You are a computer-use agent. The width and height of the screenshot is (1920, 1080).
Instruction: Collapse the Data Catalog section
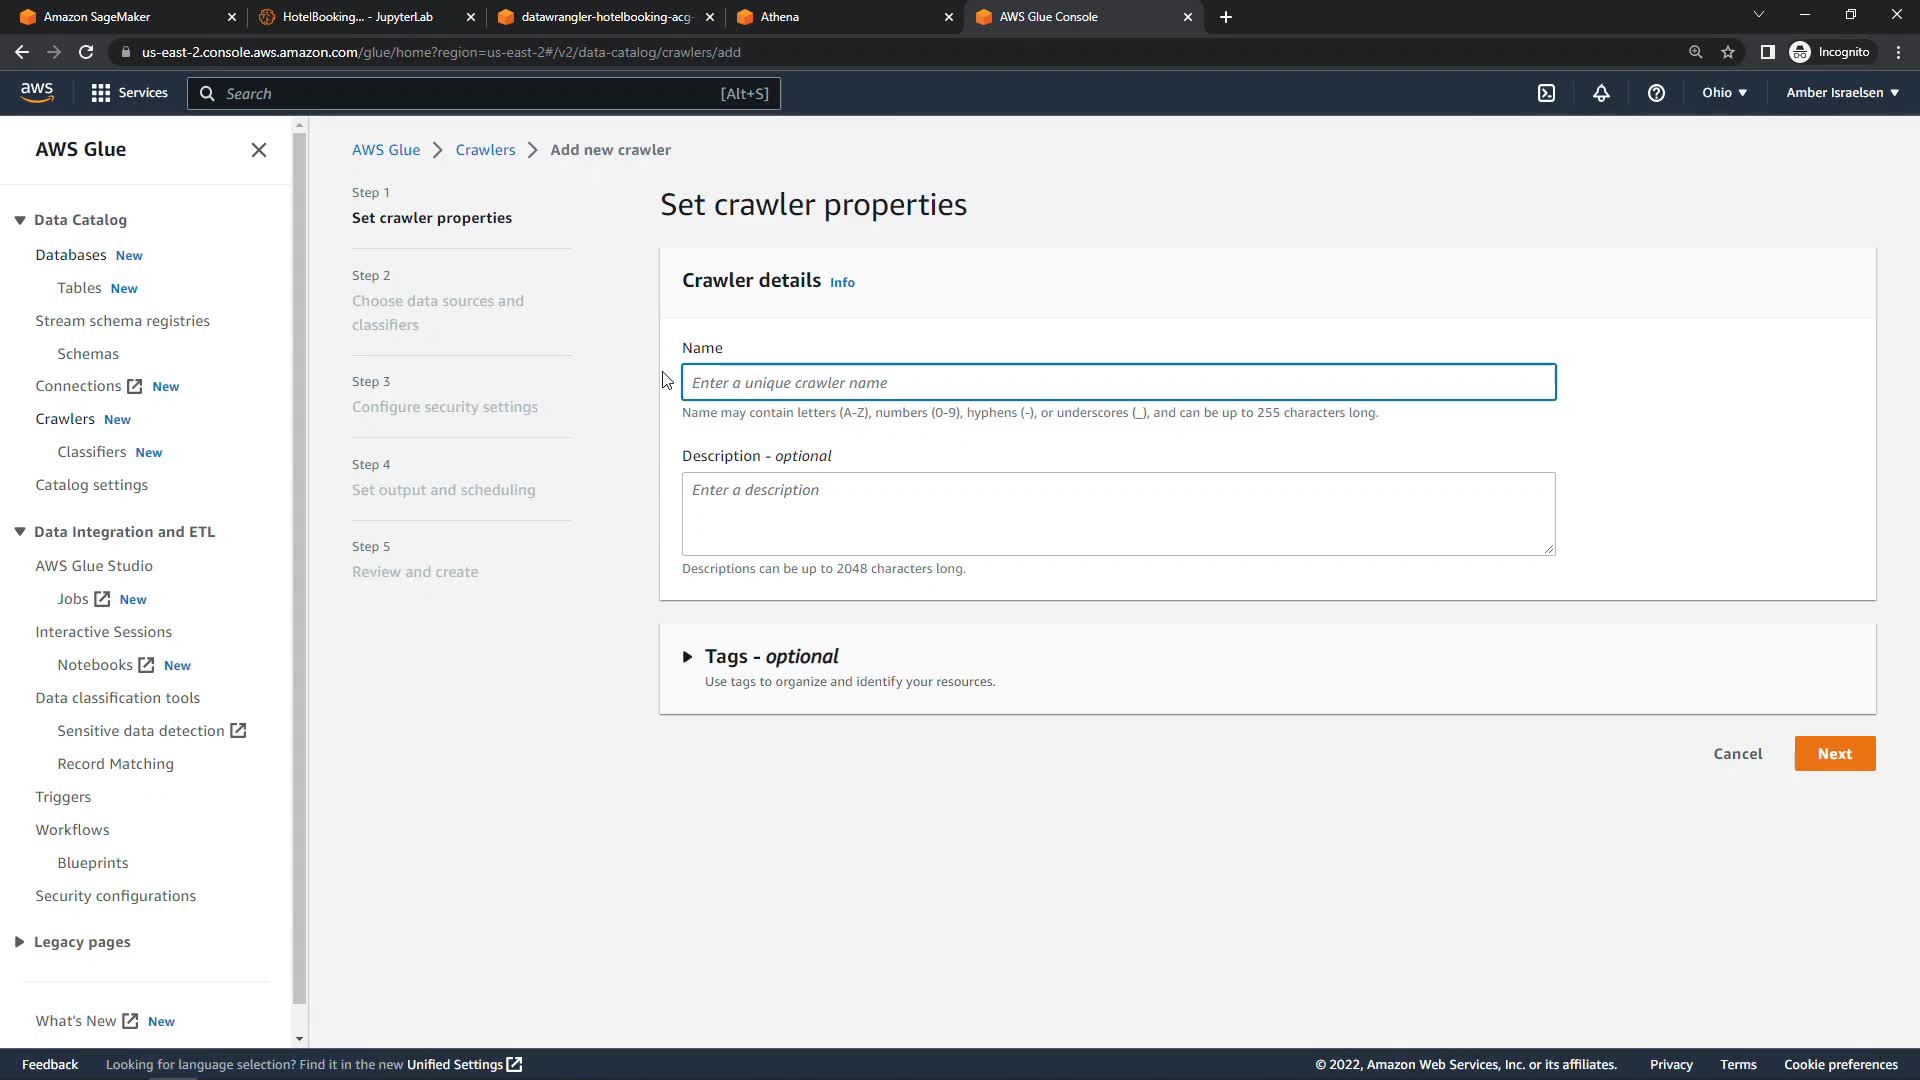pyautogui.click(x=19, y=220)
